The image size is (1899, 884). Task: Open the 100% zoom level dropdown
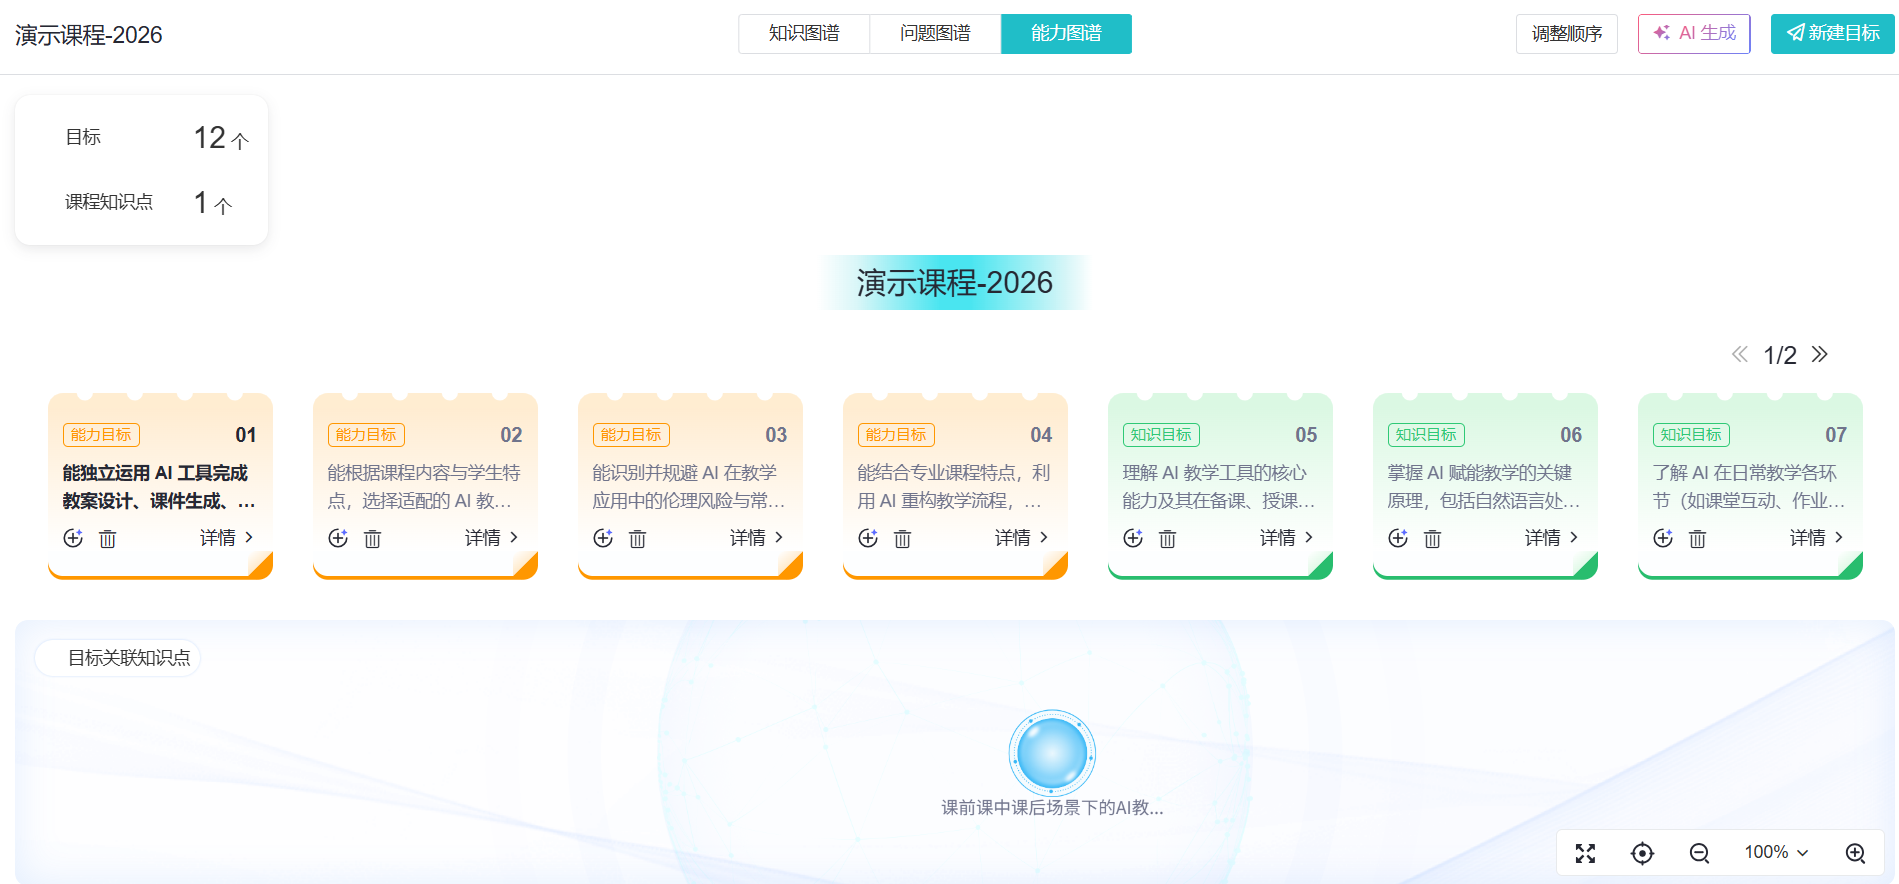click(x=1777, y=852)
